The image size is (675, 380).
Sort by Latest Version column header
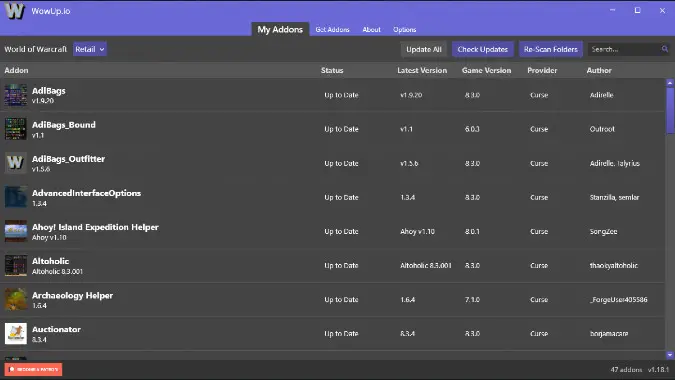(x=422, y=70)
